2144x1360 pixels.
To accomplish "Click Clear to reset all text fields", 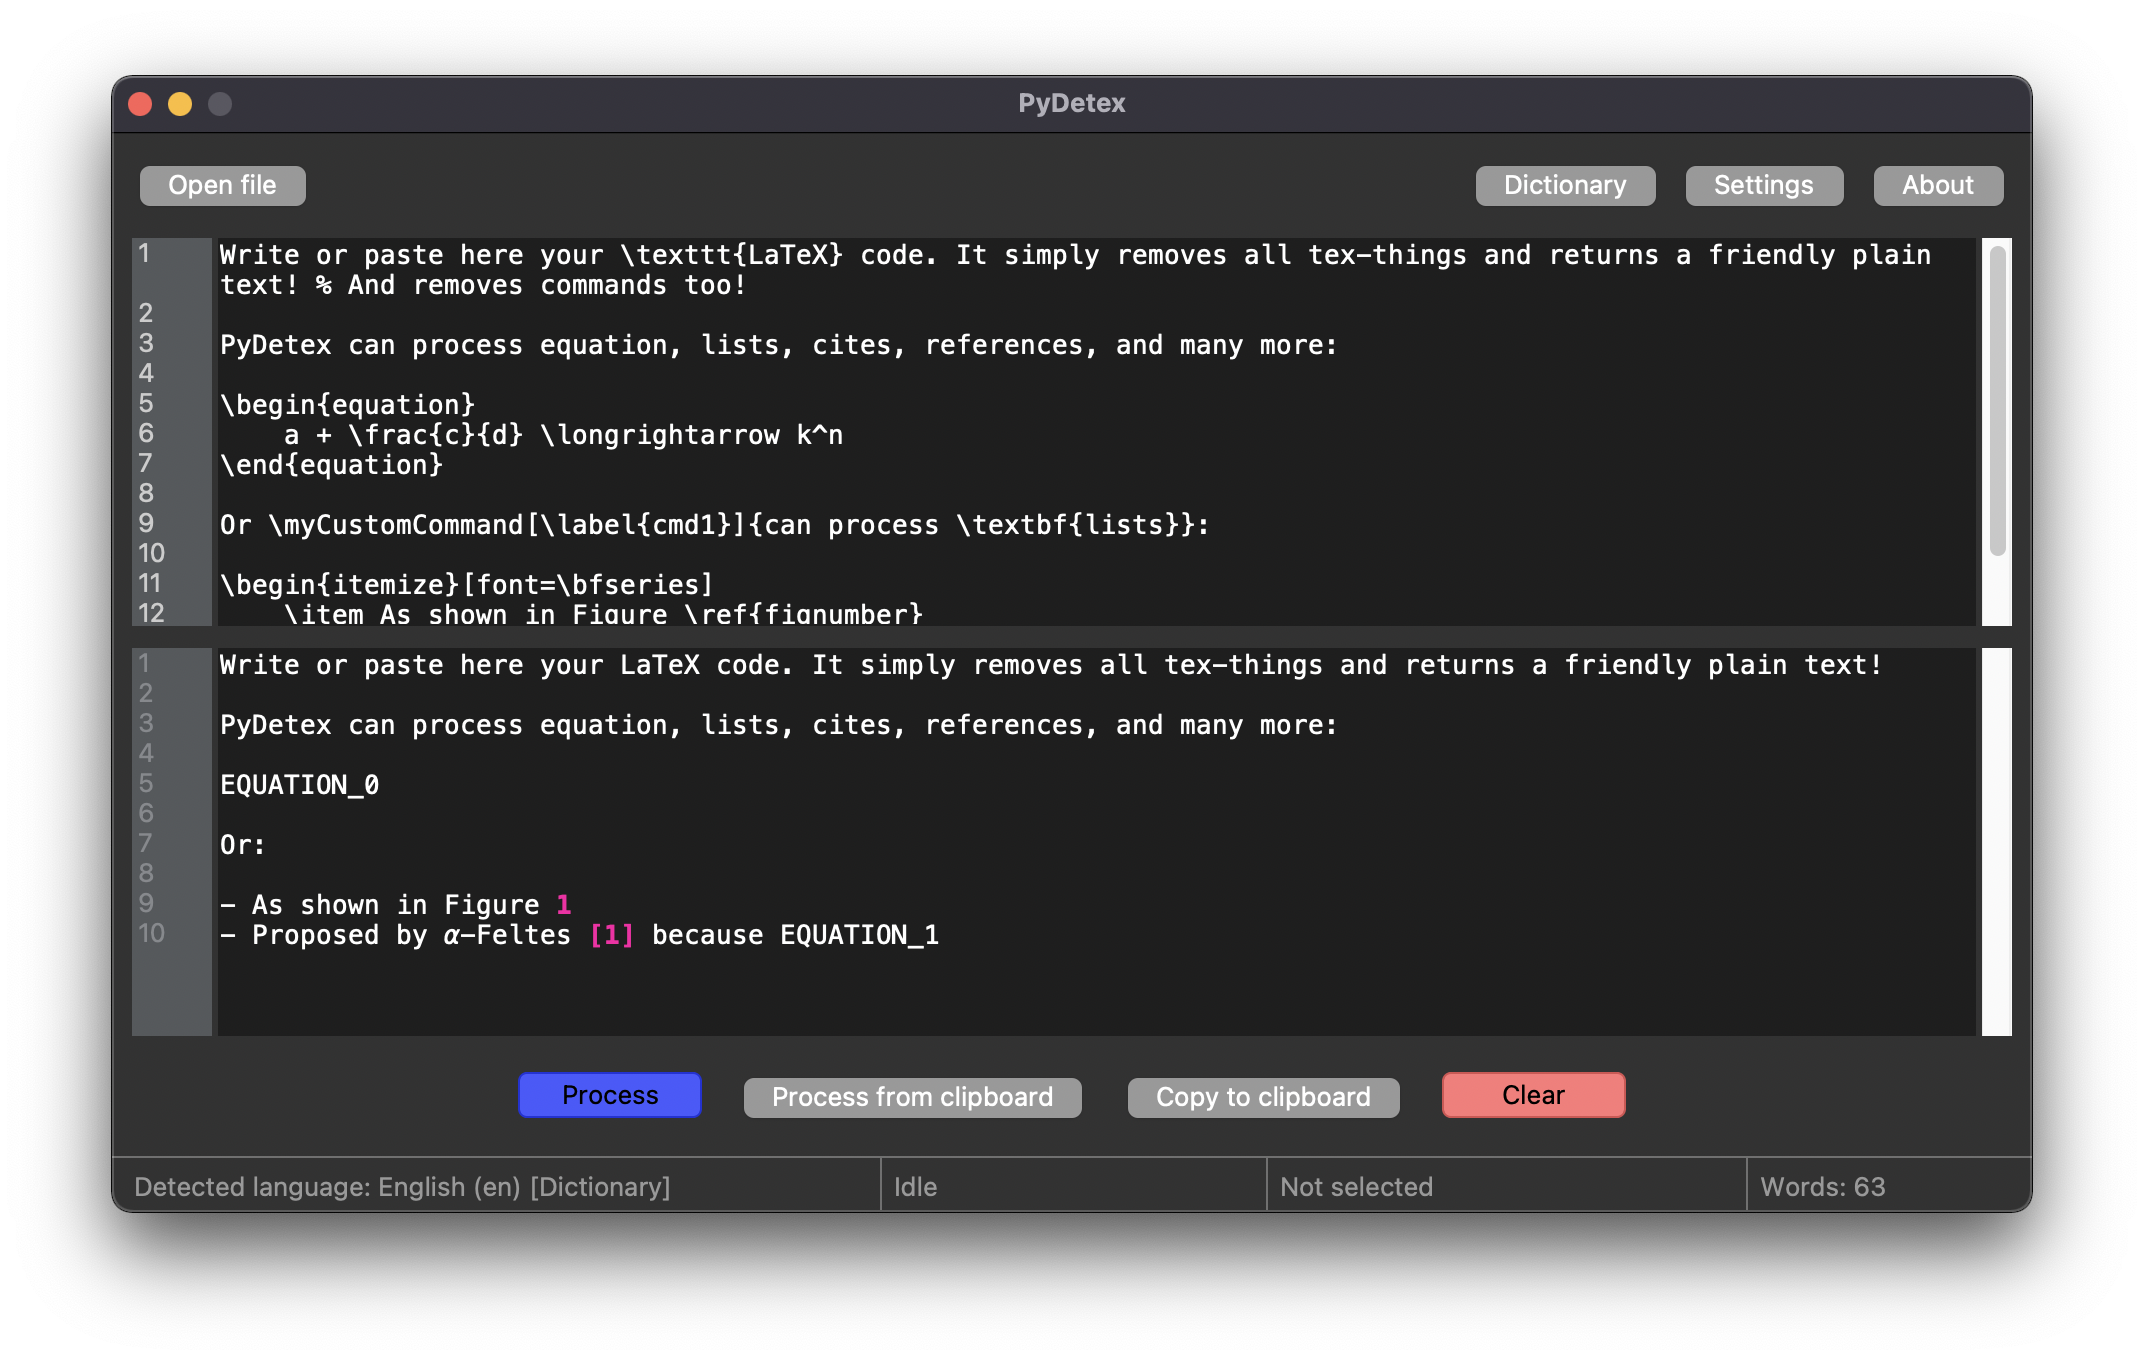I will pyautogui.click(x=1531, y=1094).
